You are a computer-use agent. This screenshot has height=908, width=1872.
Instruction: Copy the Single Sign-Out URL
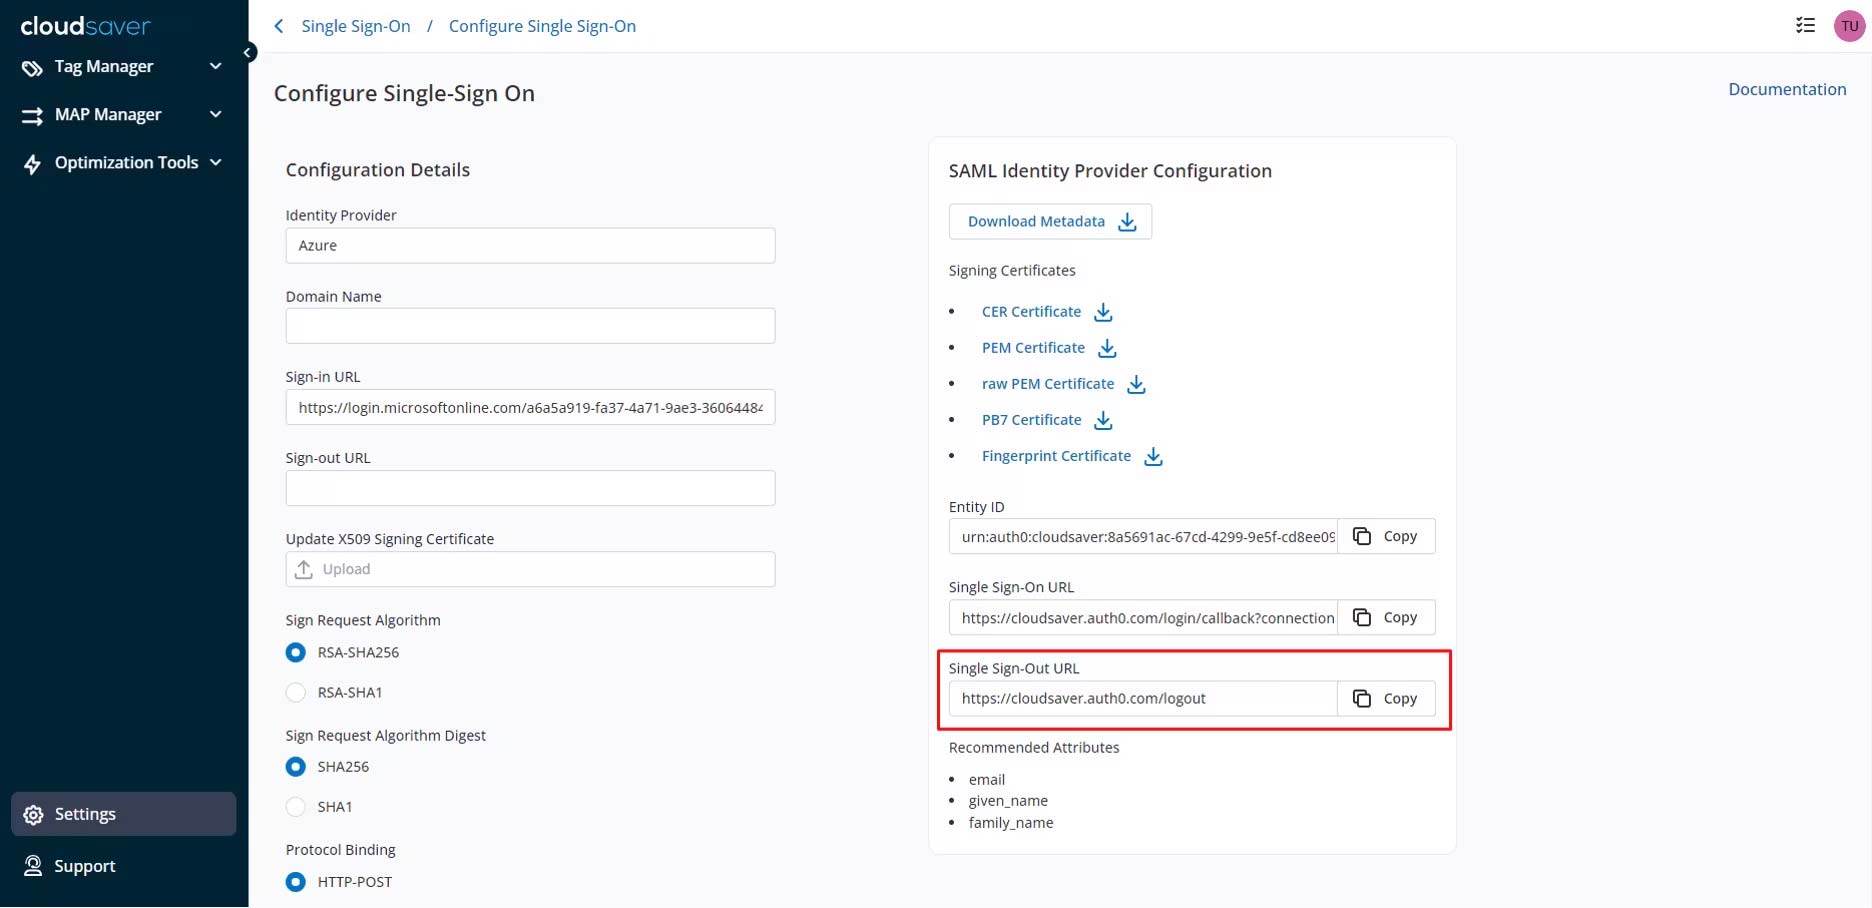click(1385, 699)
